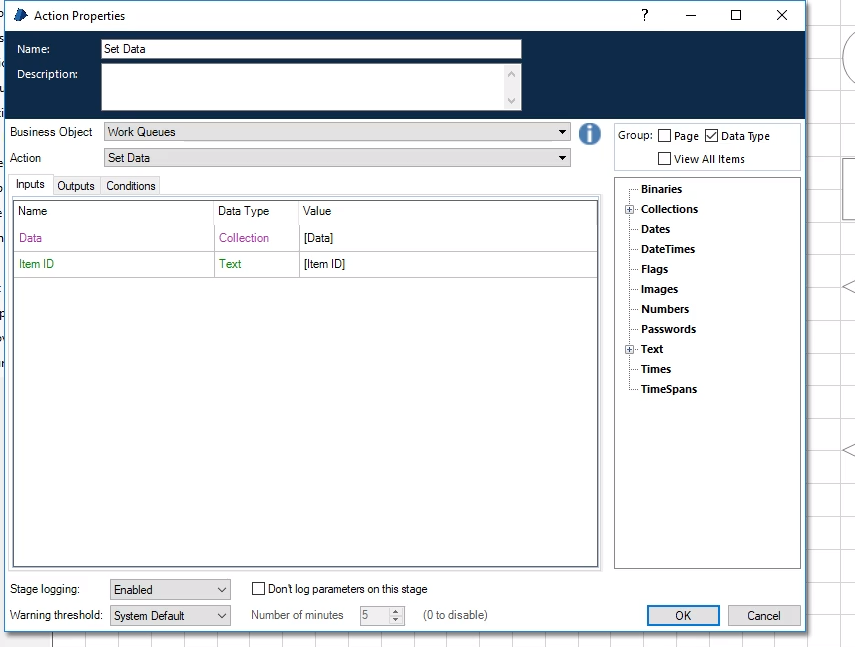Check Don't log parameters on this stage
855x647 pixels.
(x=258, y=589)
